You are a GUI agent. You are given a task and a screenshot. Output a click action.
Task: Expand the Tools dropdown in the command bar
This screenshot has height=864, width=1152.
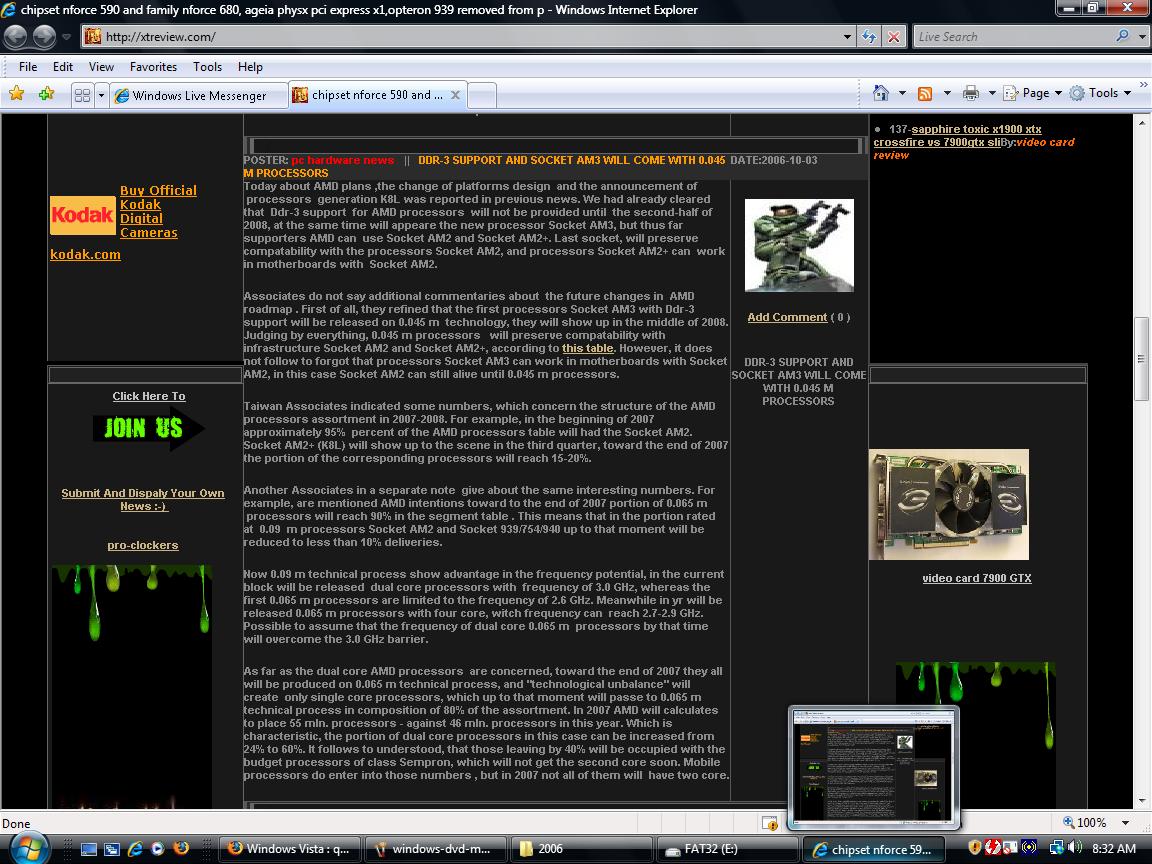click(x=1101, y=93)
